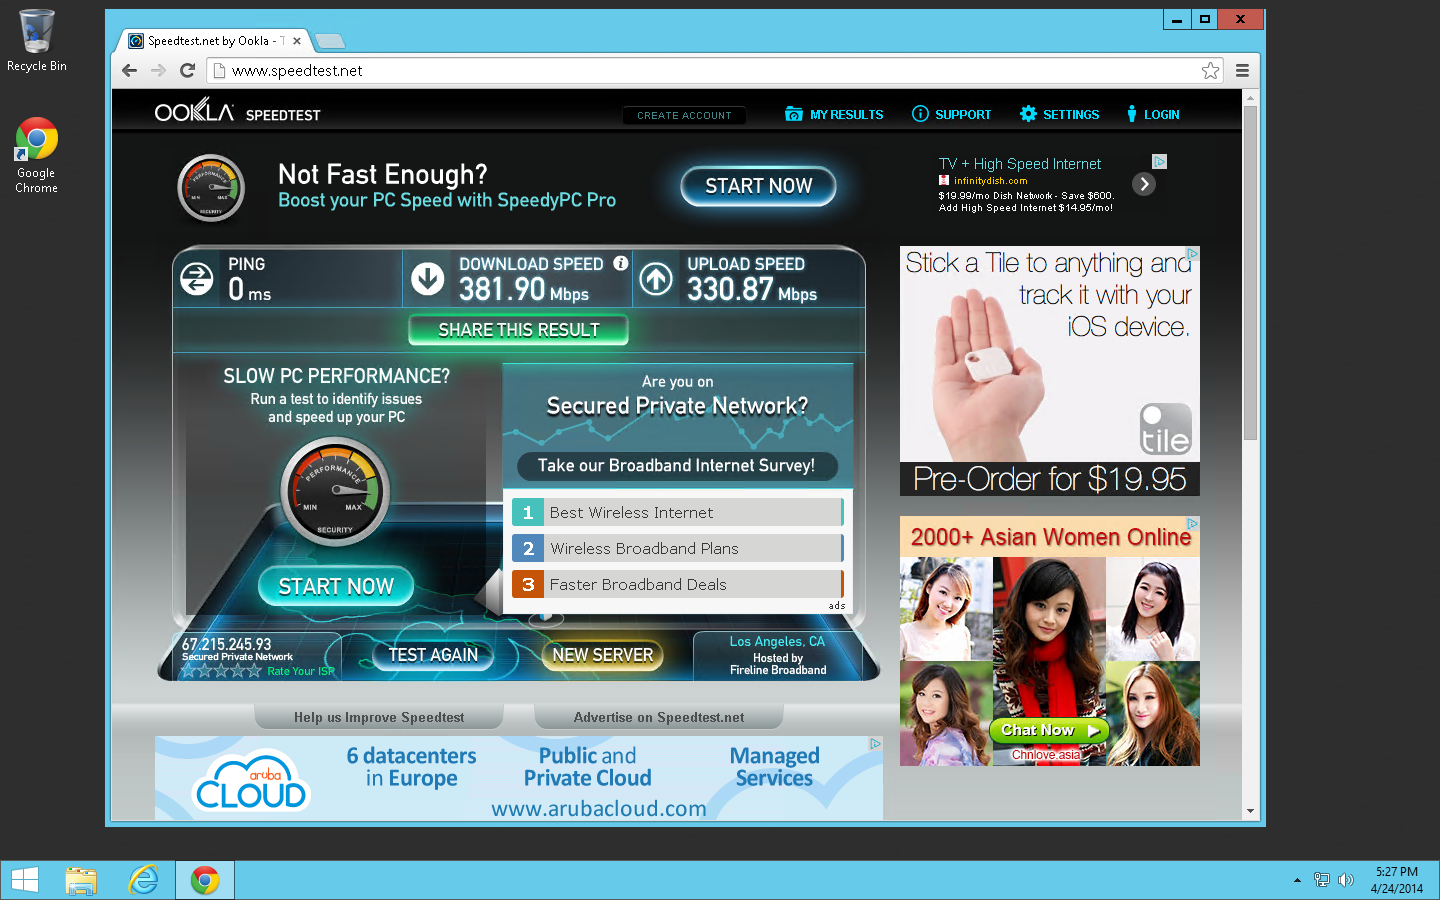Click the page scrollbar up arrow
This screenshot has height=900, width=1440.
click(x=1250, y=98)
